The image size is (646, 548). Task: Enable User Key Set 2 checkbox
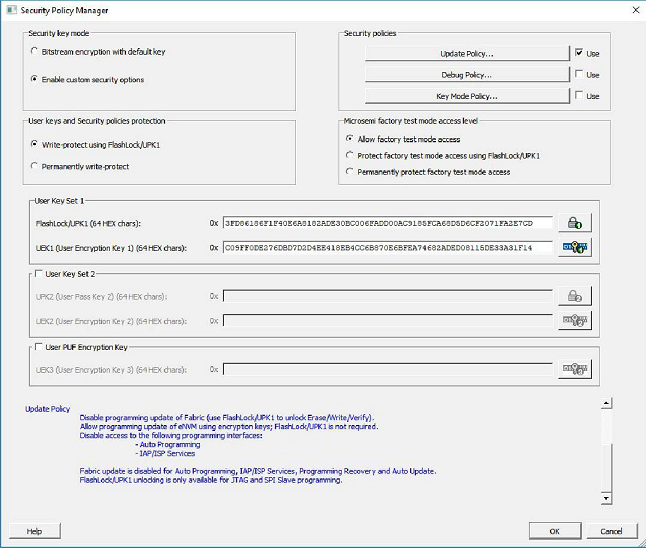coord(38,274)
